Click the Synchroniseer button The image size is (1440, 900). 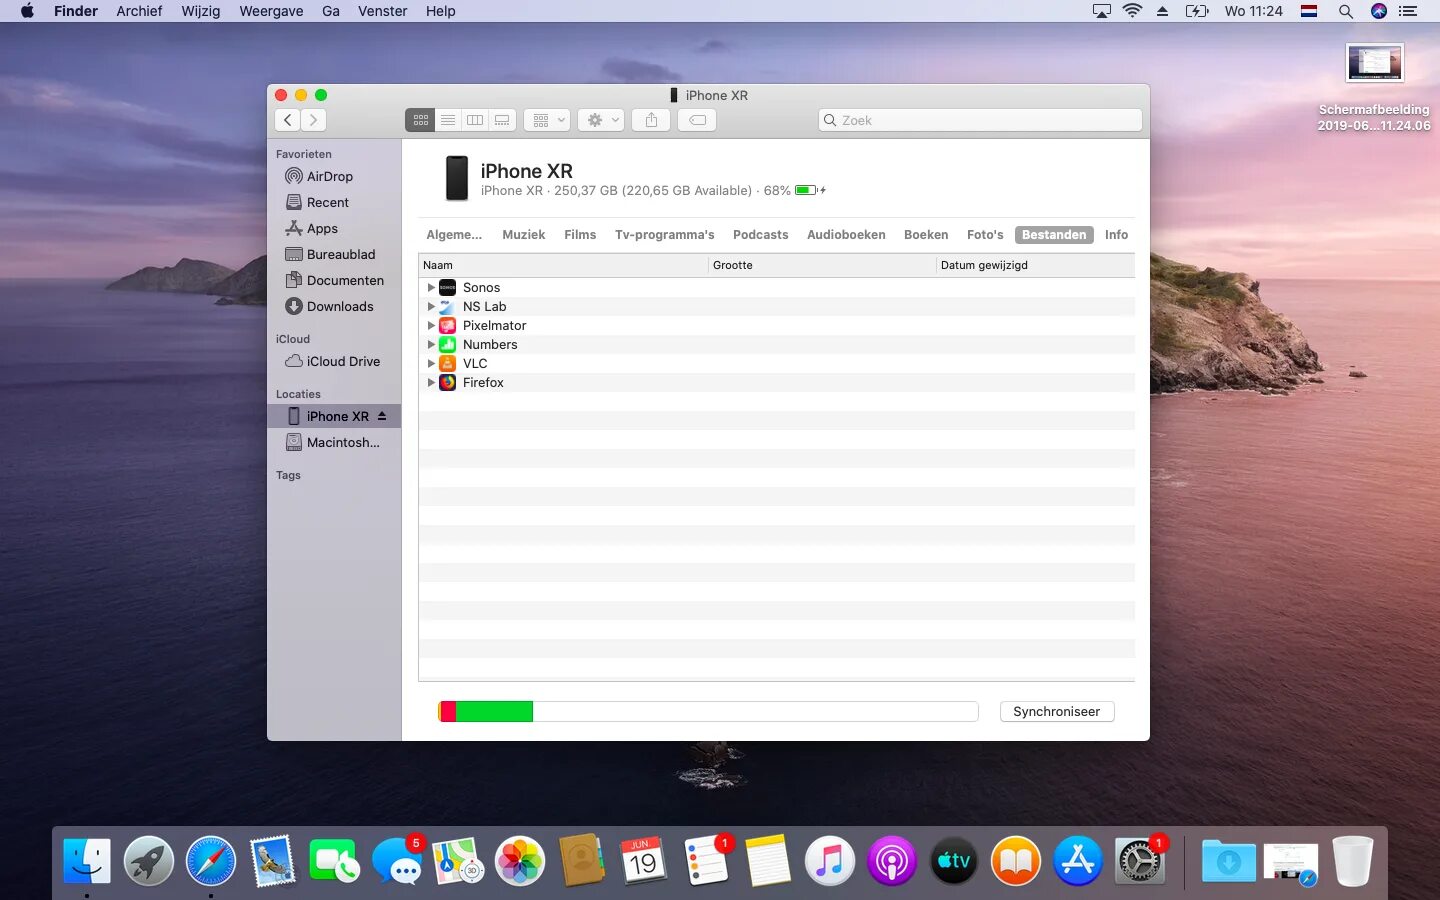click(1057, 711)
